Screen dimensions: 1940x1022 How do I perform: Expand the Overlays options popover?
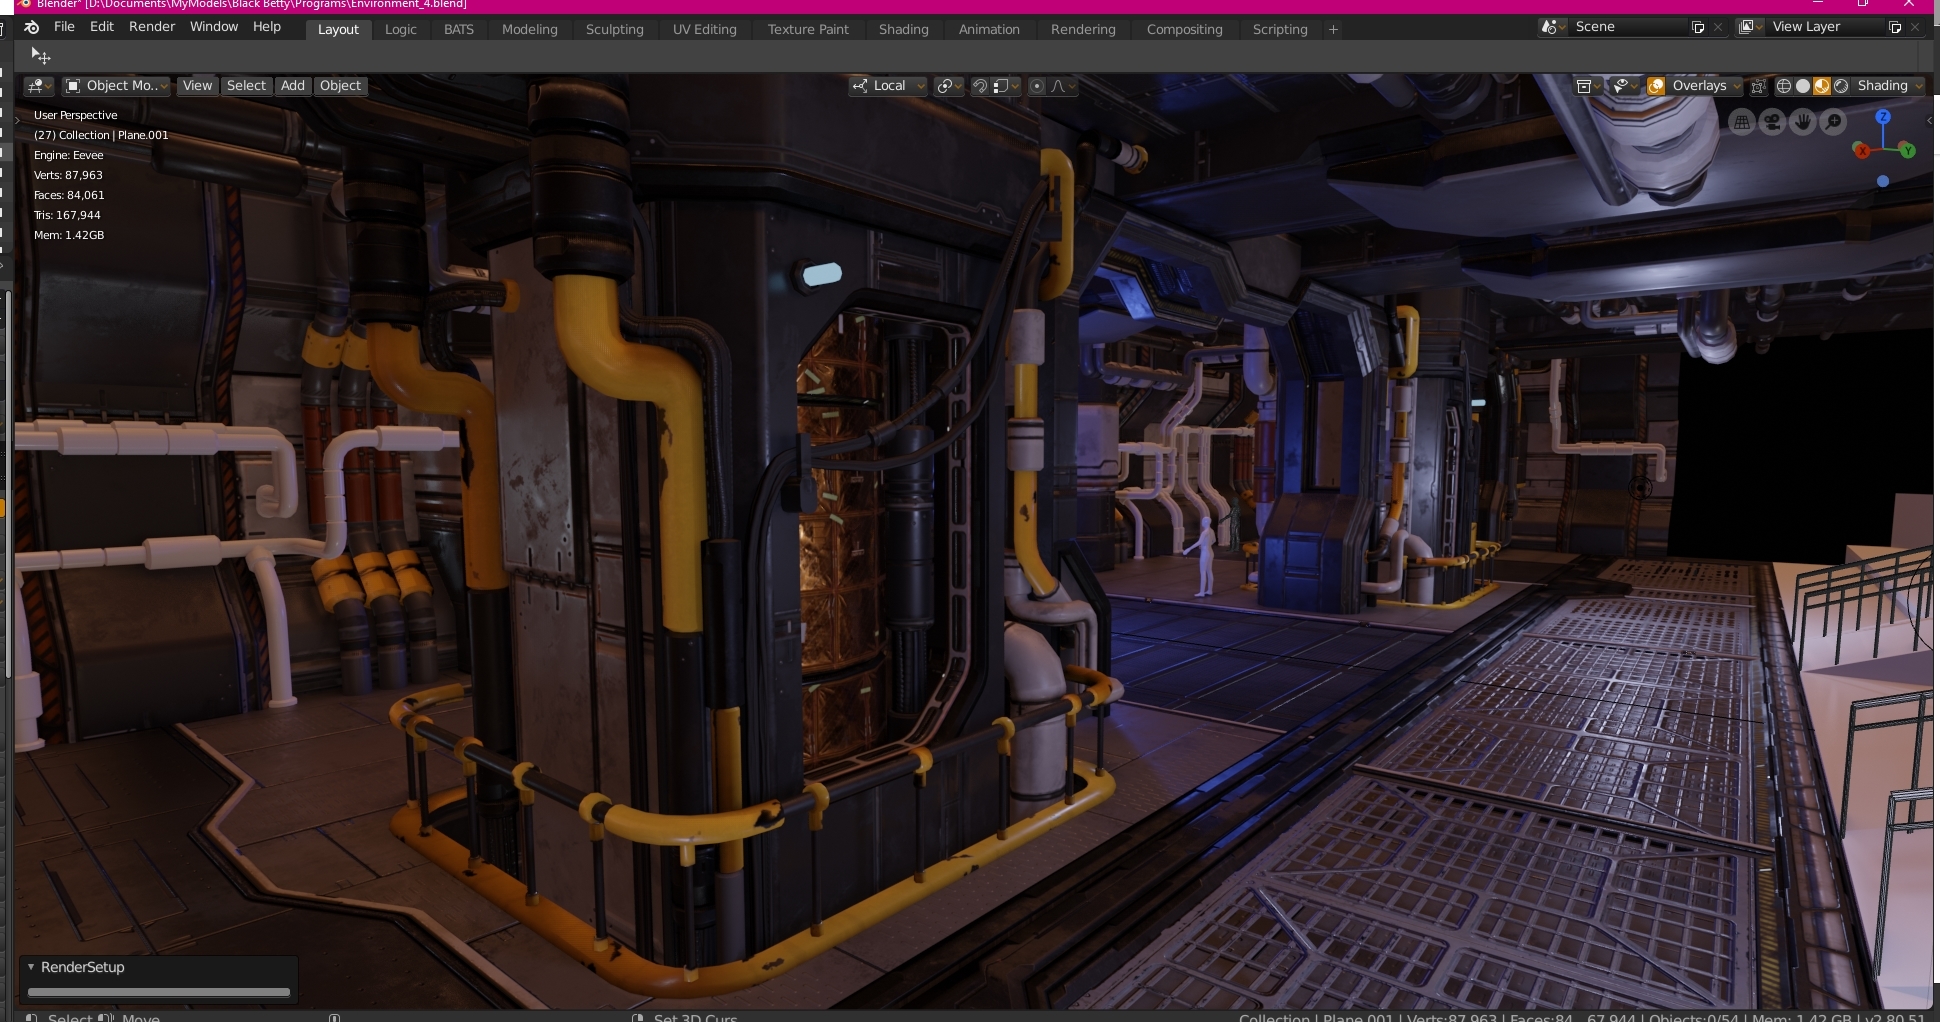[x=1706, y=86]
